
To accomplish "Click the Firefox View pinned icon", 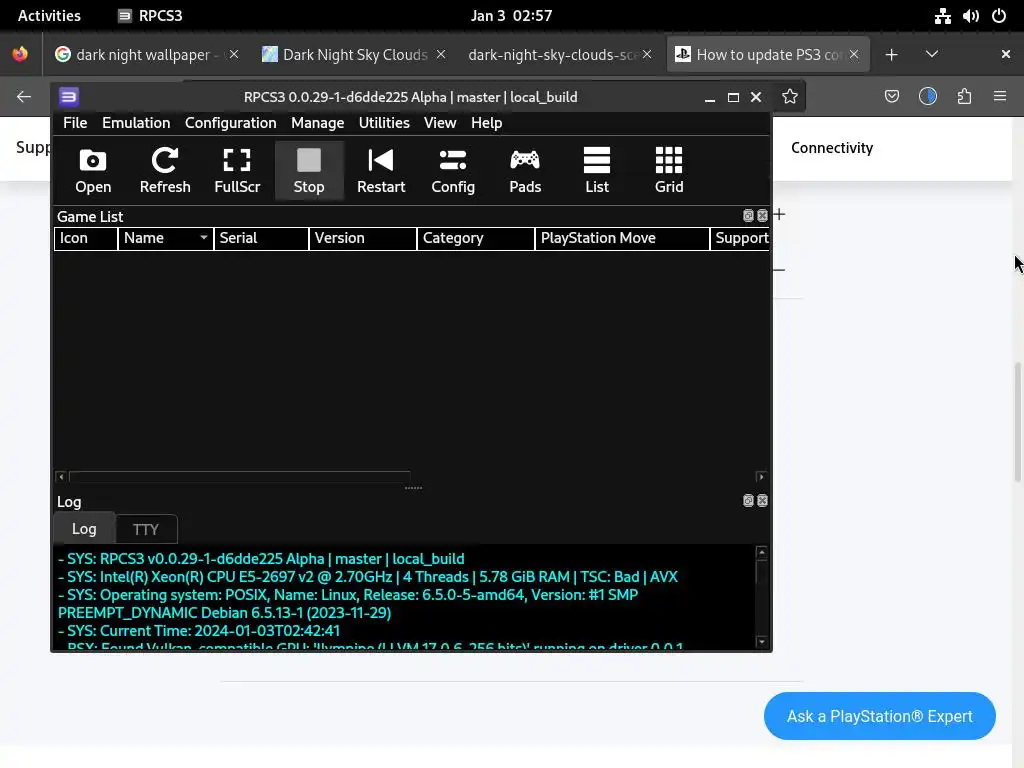I will [x=20, y=54].
